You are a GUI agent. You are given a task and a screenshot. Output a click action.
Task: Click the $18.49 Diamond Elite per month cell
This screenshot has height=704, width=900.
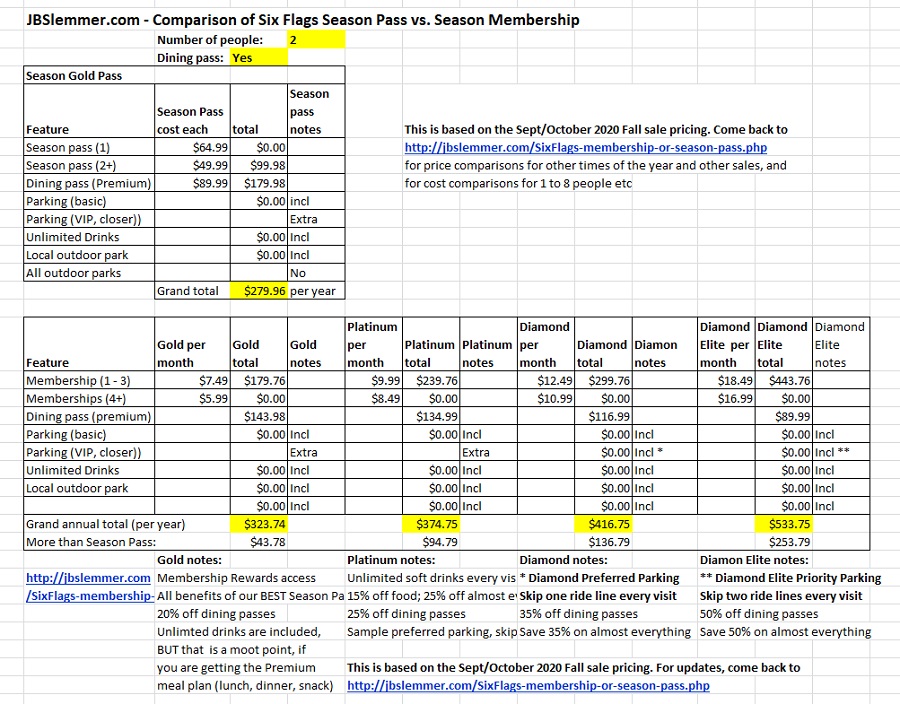pos(726,380)
